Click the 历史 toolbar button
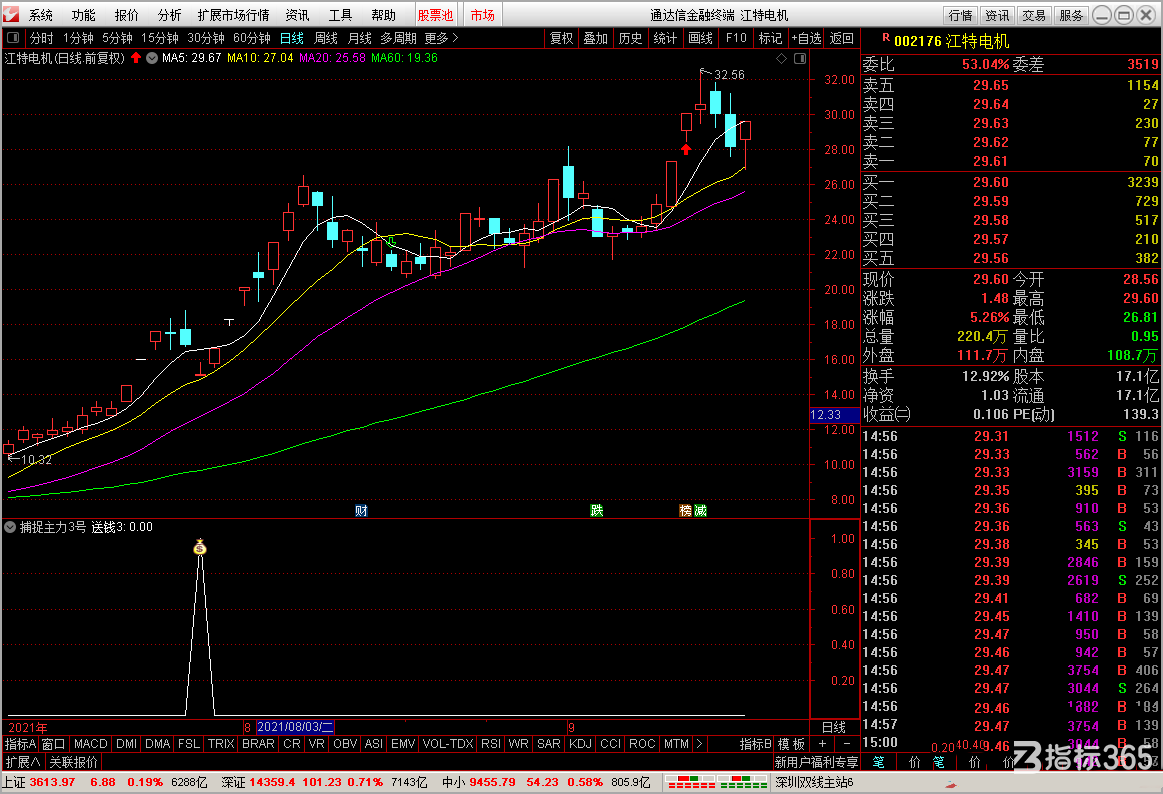This screenshot has width=1163, height=794. point(630,38)
